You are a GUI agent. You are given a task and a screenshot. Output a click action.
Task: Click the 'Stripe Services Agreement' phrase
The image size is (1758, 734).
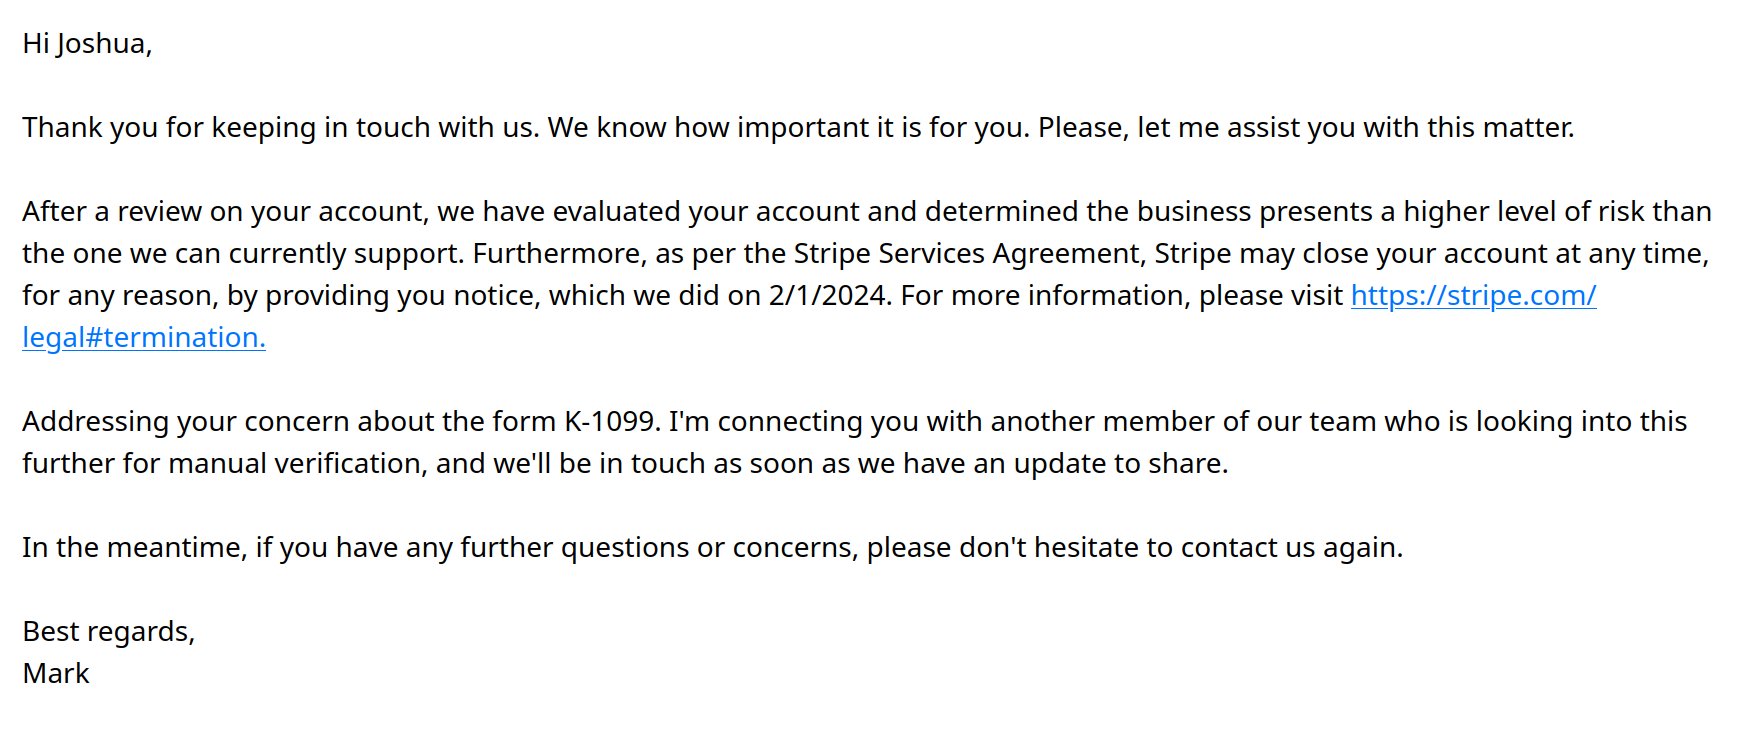pyautogui.click(x=969, y=254)
